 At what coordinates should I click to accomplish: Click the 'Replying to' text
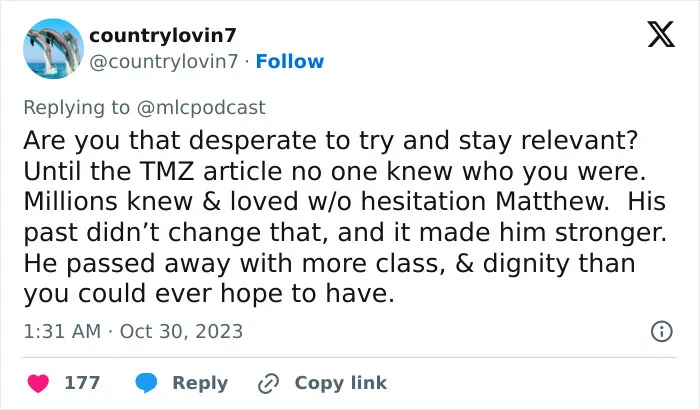(x=76, y=108)
